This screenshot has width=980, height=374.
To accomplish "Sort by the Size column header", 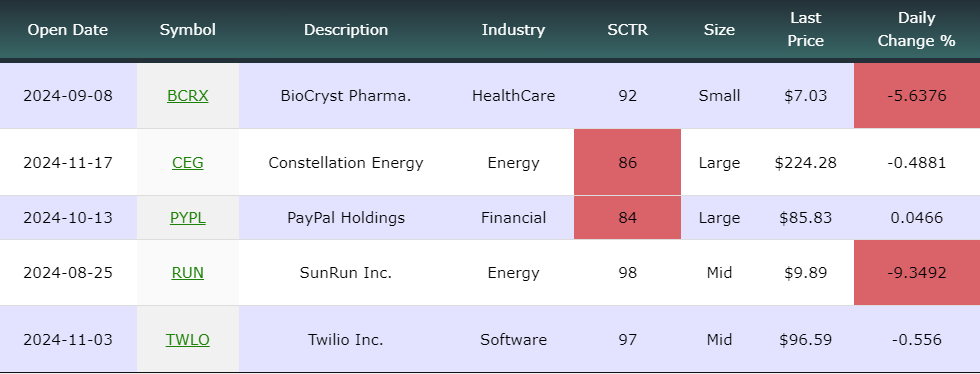I will (719, 30).
